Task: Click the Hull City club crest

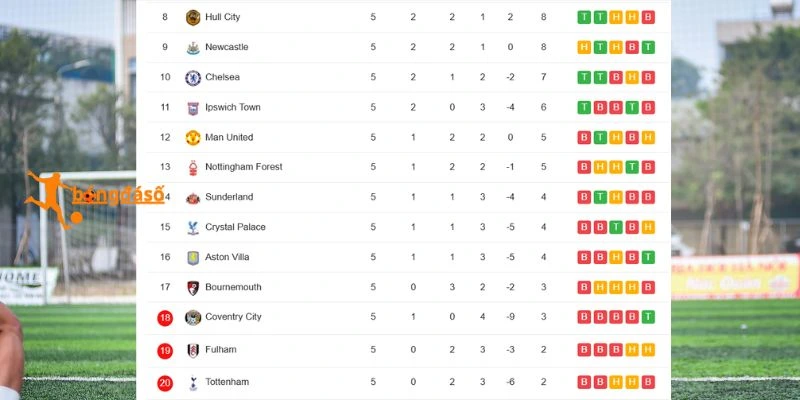Action: 193,17
